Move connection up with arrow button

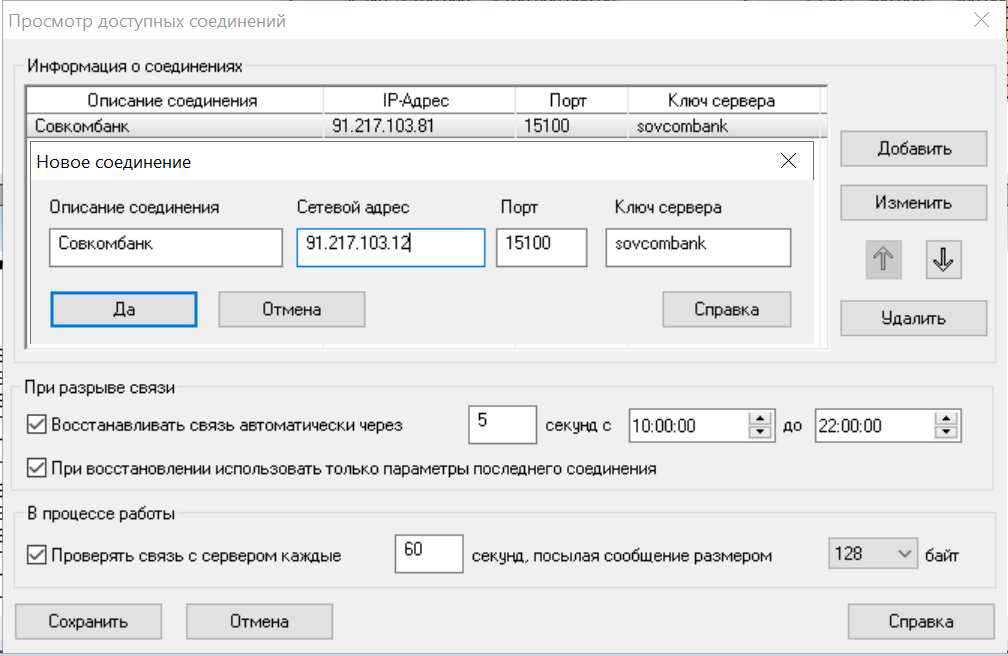[885, 260]
